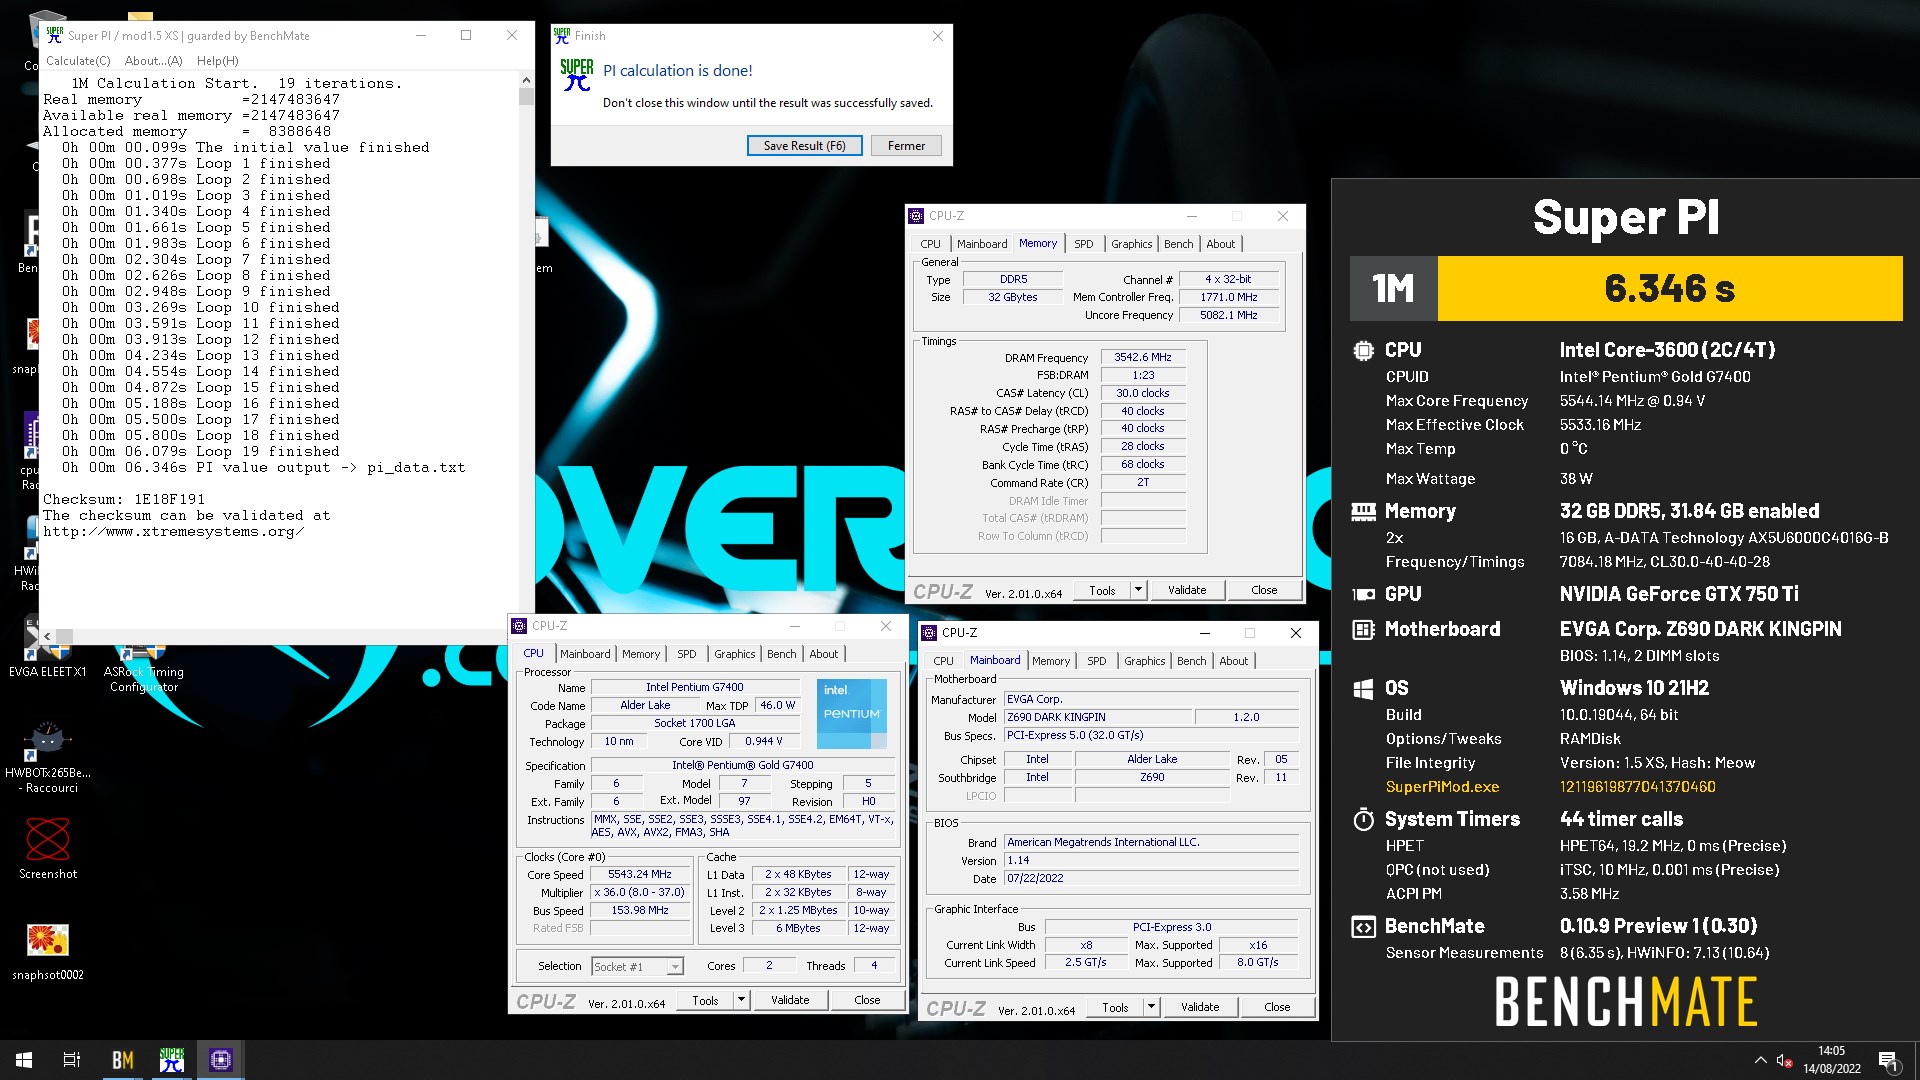This screenshot has height=1080, width=1920.
Task: Click the SuperPiMod.exe label in BenchMate
Action: [1442, 787]
